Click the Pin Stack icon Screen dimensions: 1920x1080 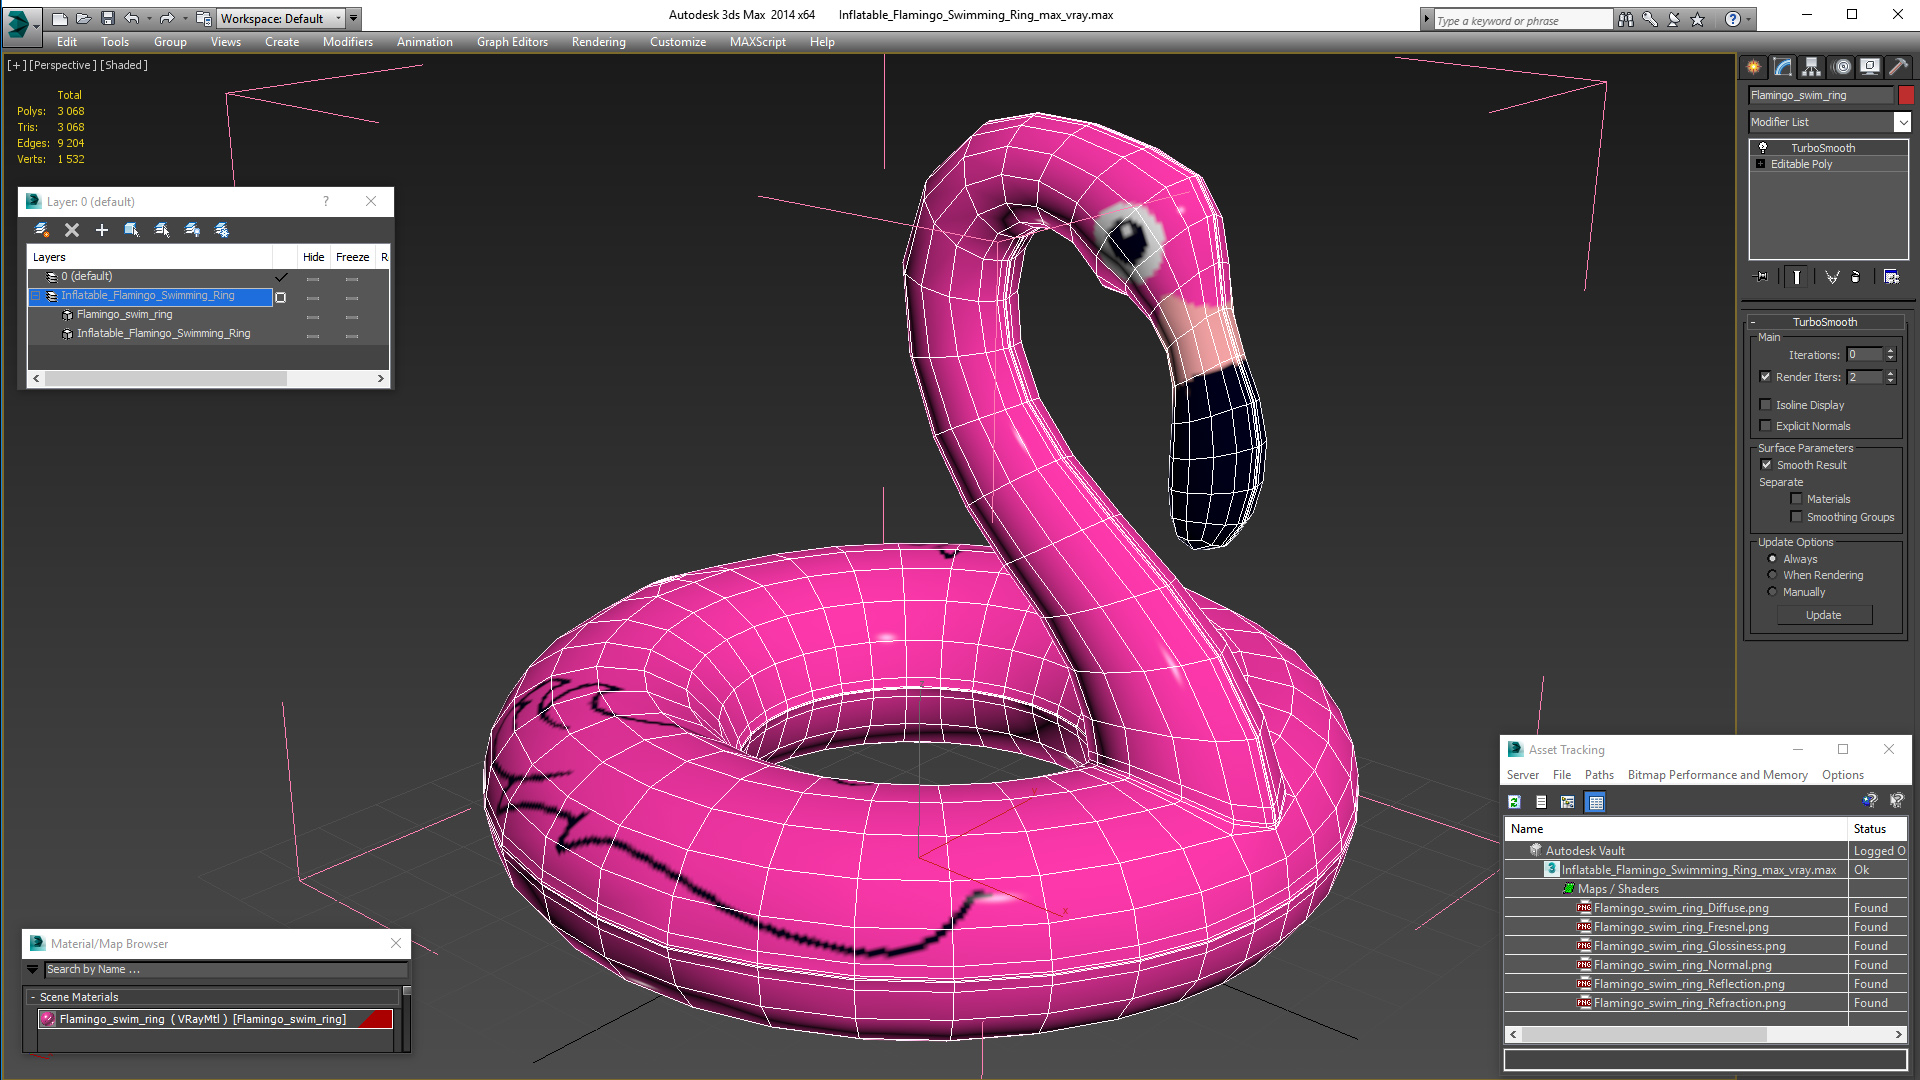tap(1762, 277)
